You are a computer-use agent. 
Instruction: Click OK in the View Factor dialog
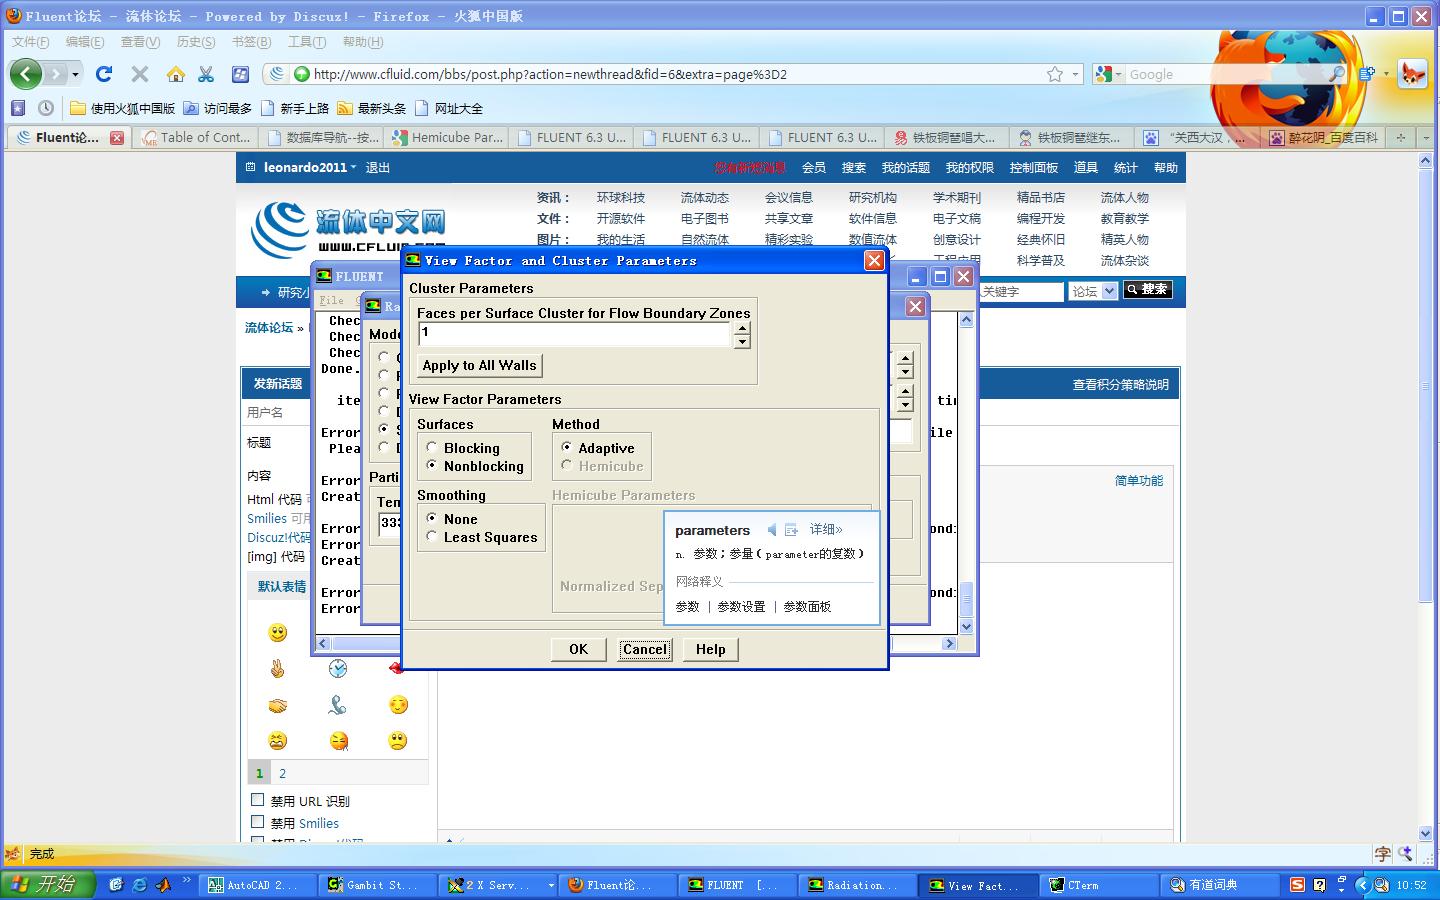tap(578, 649)
